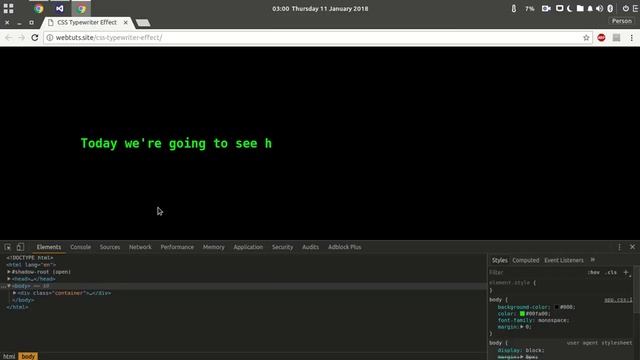Open the black background-color swatch
The height and width of the screenshot is (360, 640).
coord(556,307)
